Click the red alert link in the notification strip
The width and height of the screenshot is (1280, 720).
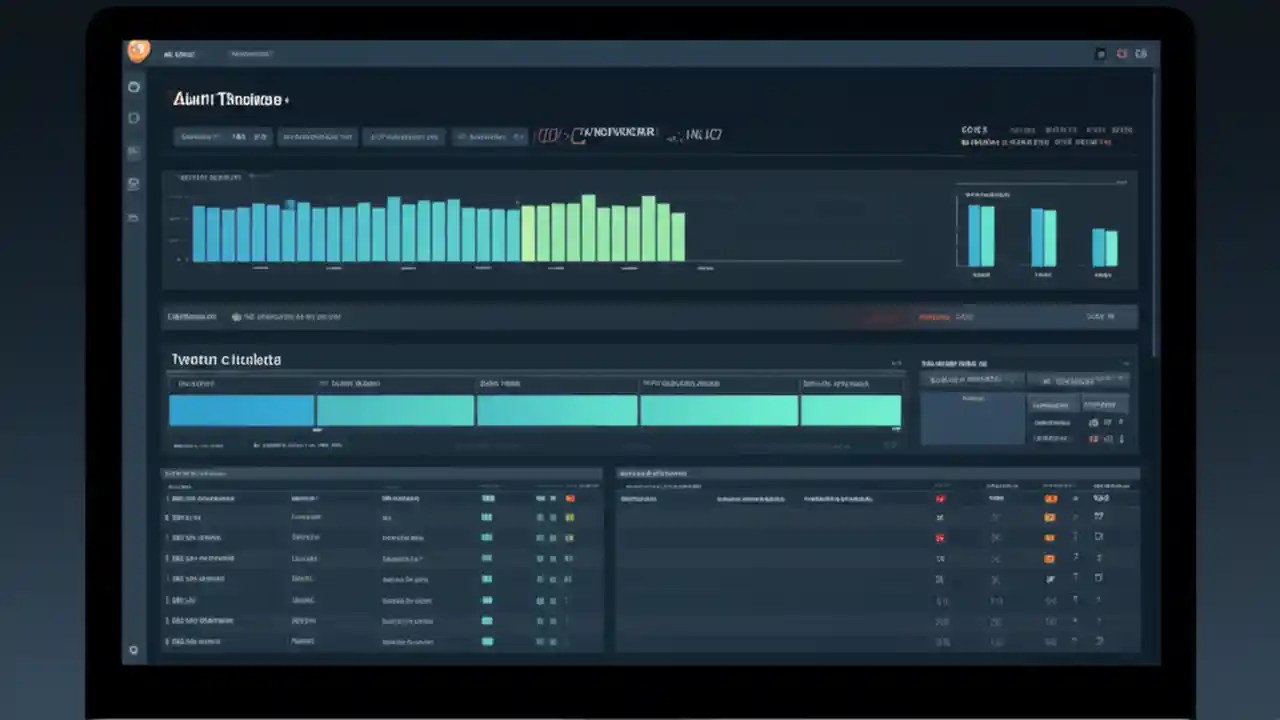coord(935,316)
